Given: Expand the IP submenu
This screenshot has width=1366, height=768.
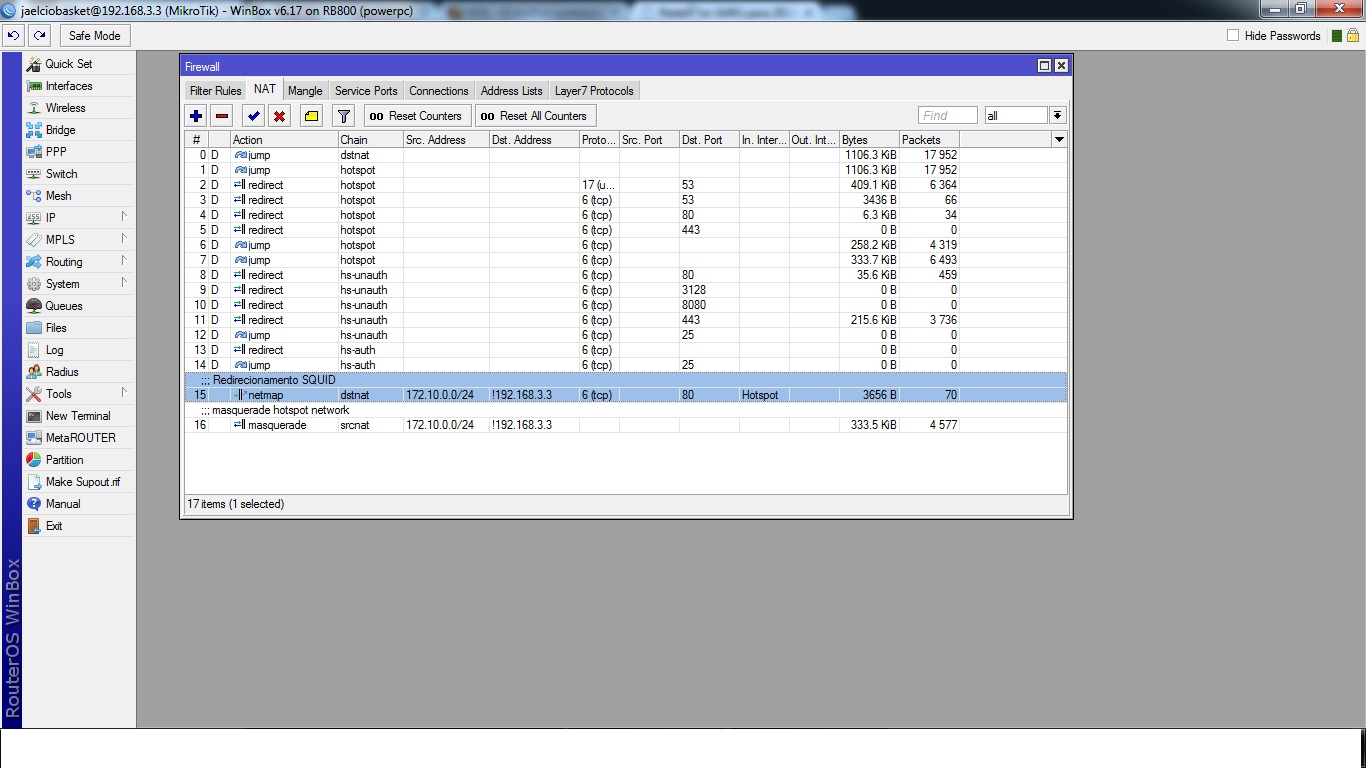Looking at the screenshot, I should click(x=79, y=217).
